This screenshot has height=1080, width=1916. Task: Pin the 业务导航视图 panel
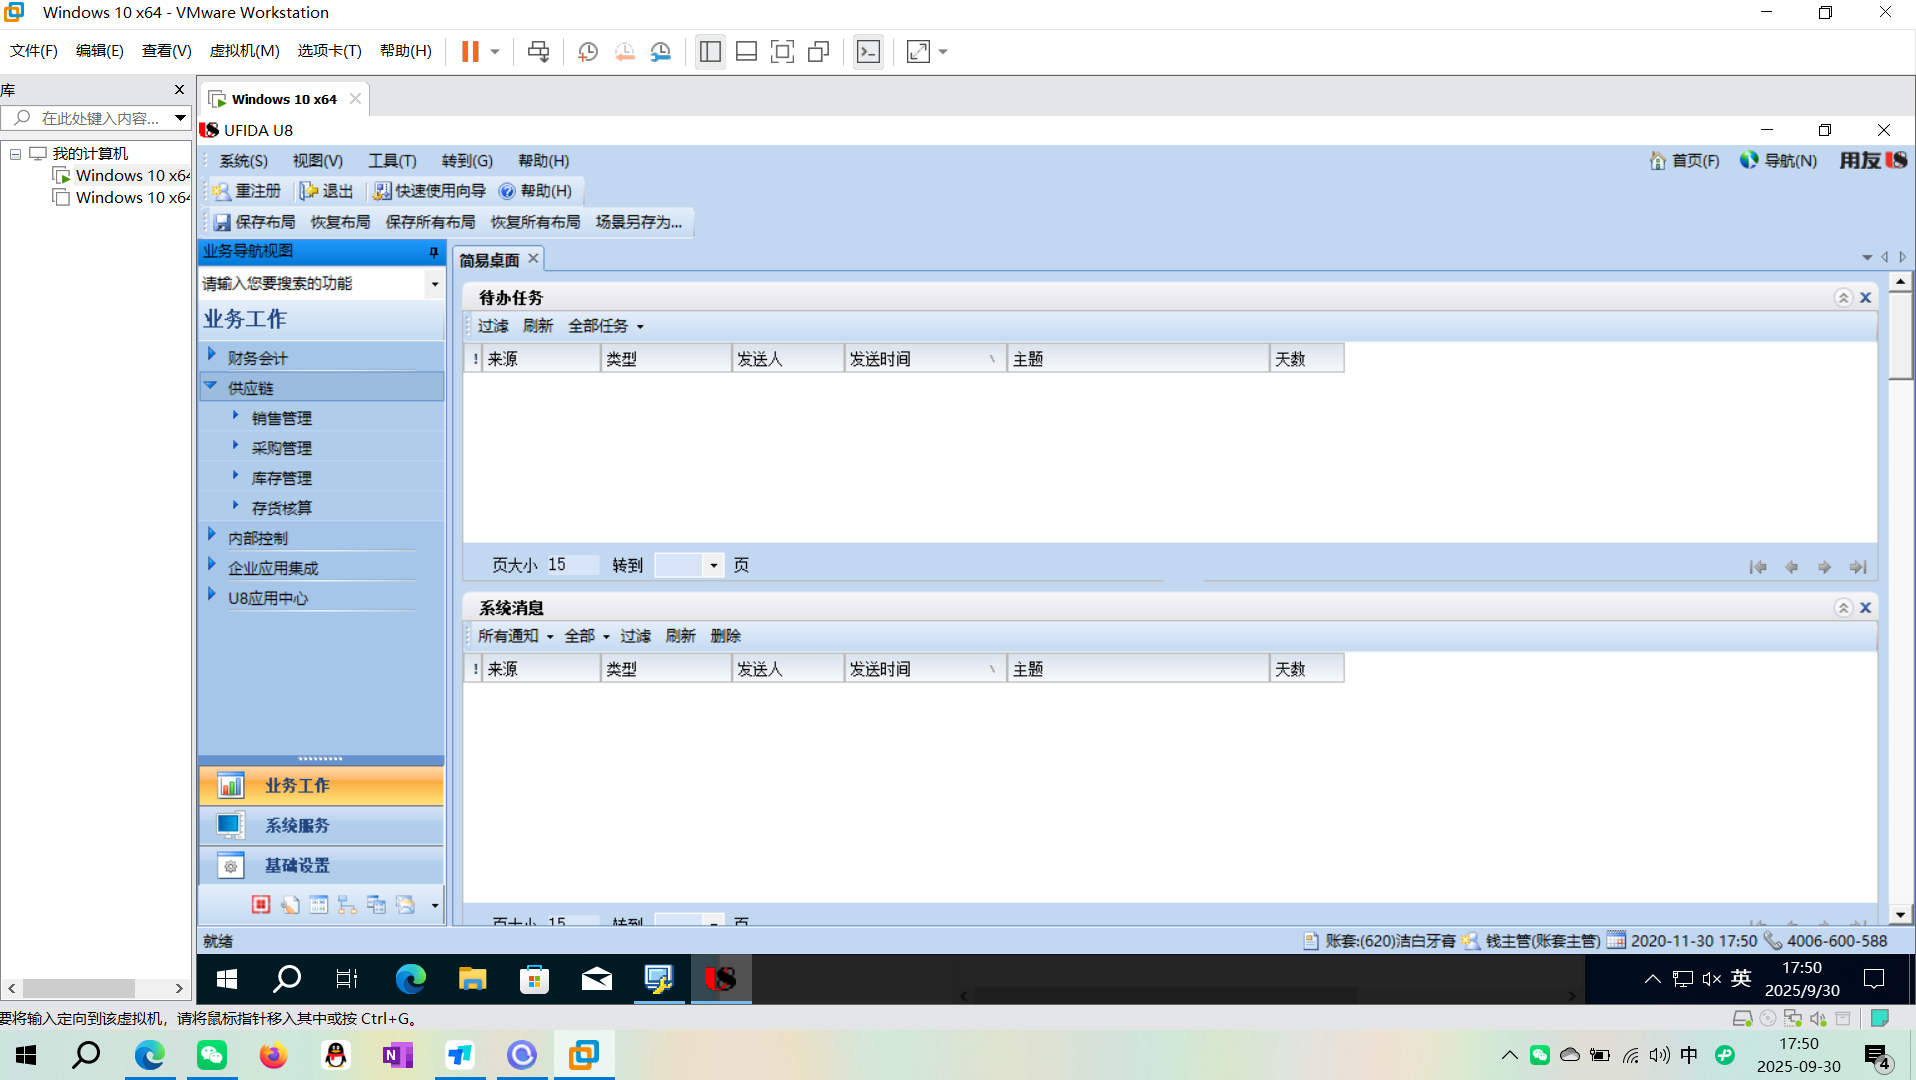point(433,252)
